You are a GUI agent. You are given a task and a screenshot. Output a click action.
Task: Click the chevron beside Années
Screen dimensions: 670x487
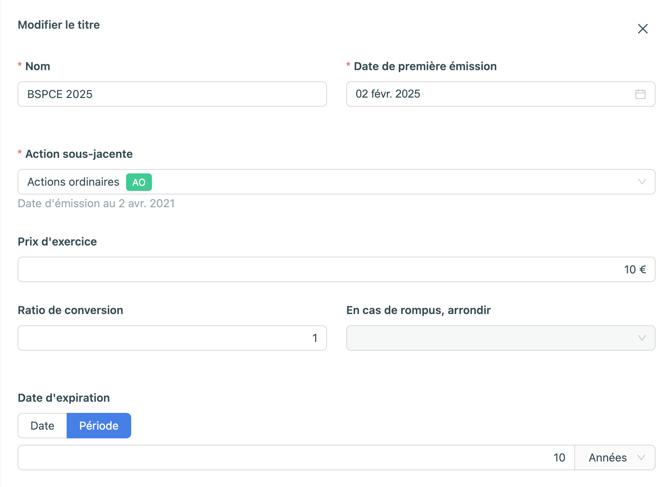pos(641,458)
